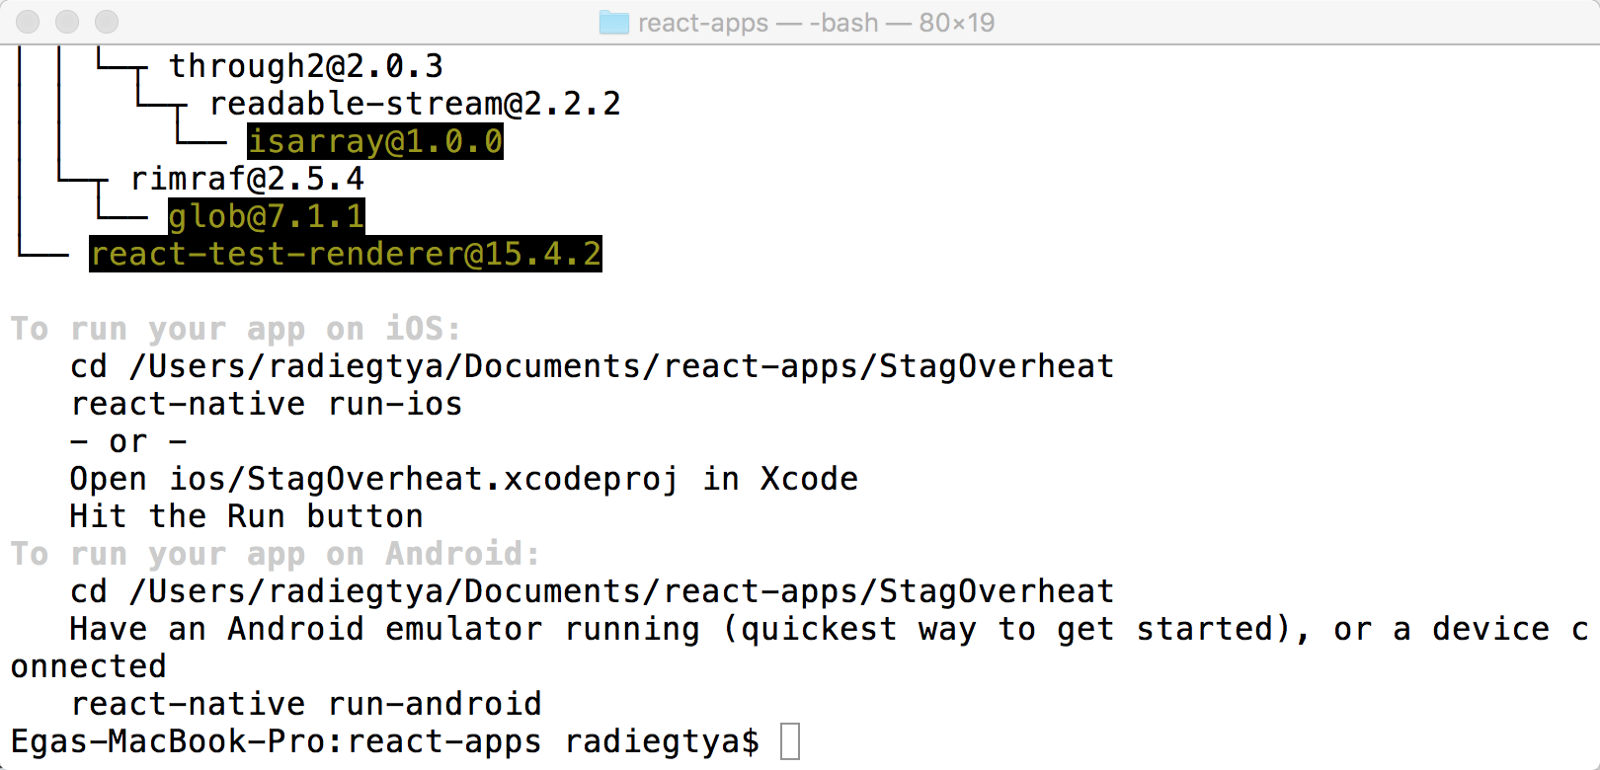Zoom the terminal using the rightmost title bar button

pos(106,21)
